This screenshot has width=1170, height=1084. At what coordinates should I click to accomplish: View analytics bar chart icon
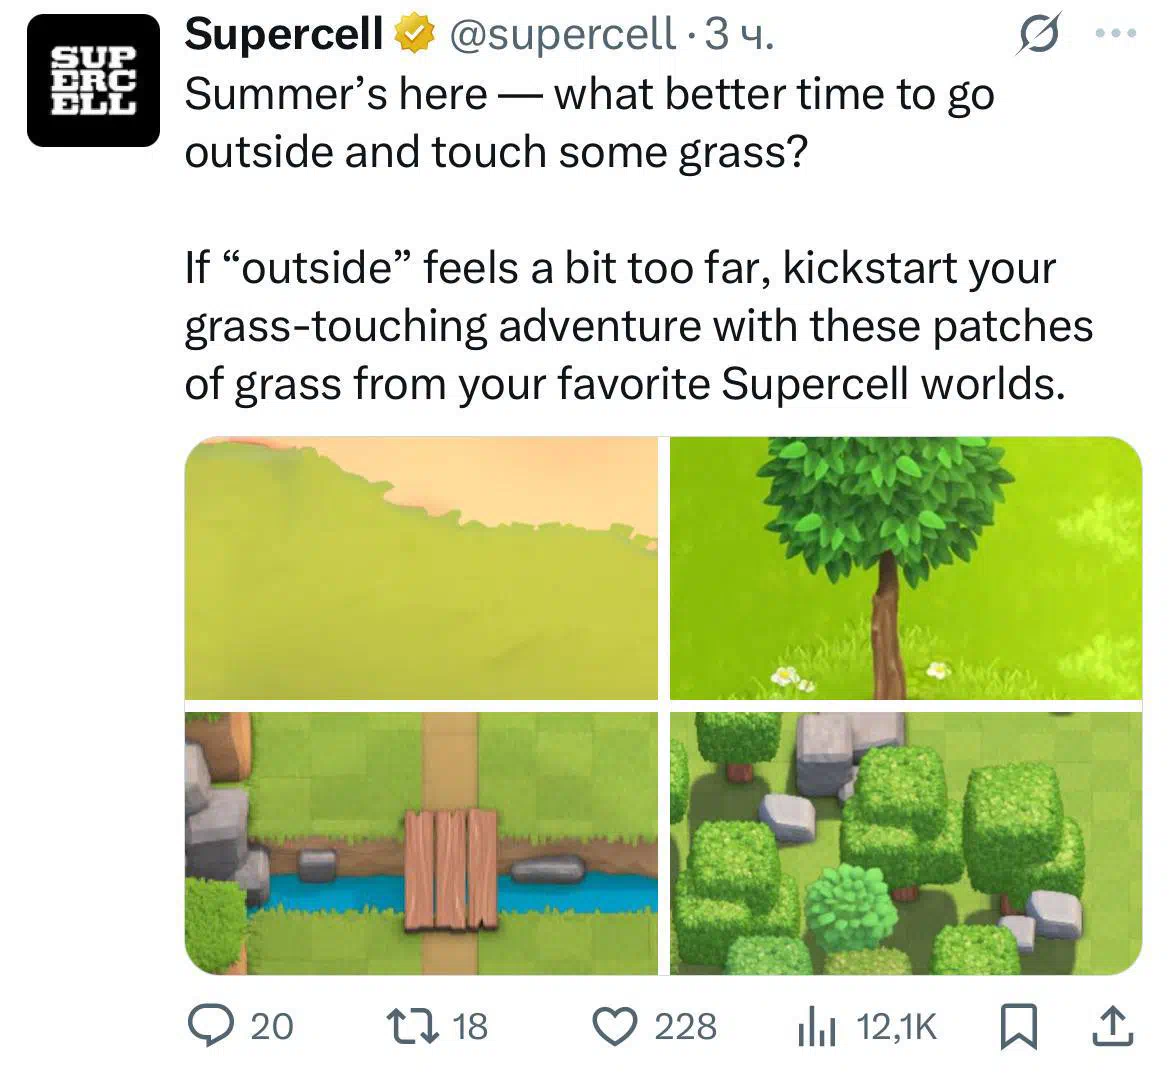point(816,1027)
